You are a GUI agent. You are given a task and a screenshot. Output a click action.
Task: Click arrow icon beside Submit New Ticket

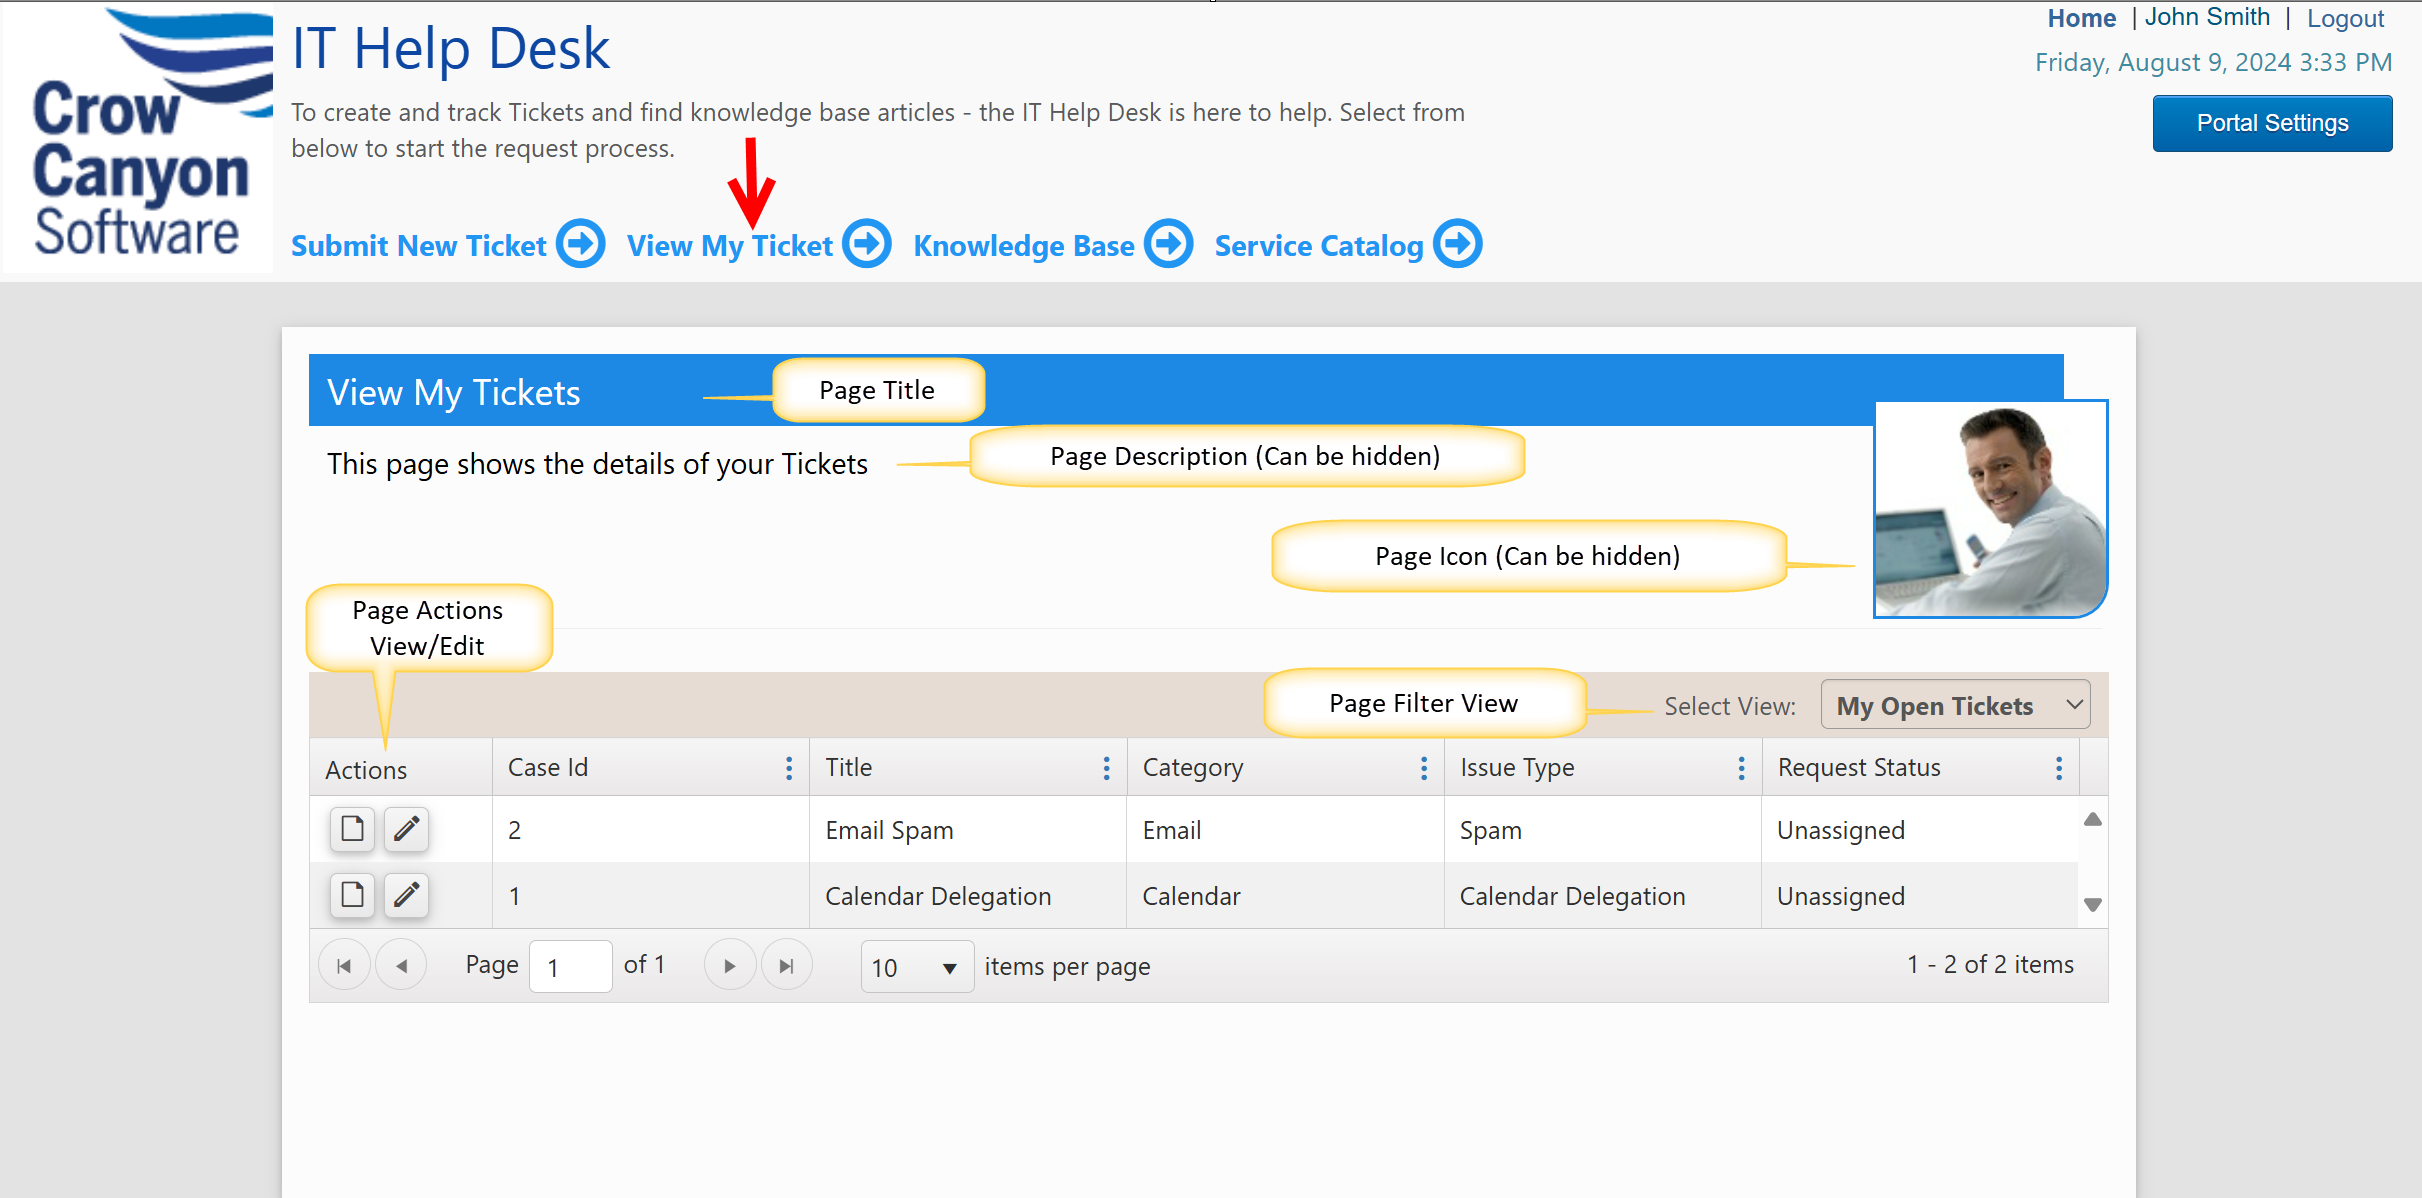tap(581, 244)
